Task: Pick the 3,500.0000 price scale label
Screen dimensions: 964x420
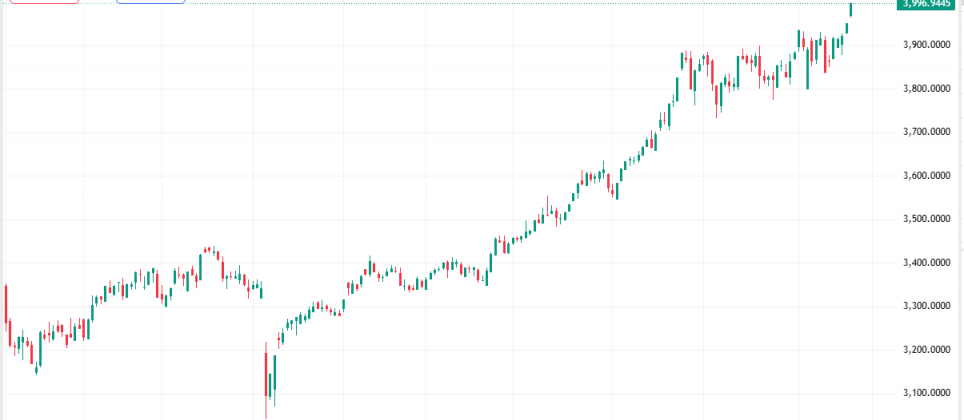Action: [x=924, y=219]
